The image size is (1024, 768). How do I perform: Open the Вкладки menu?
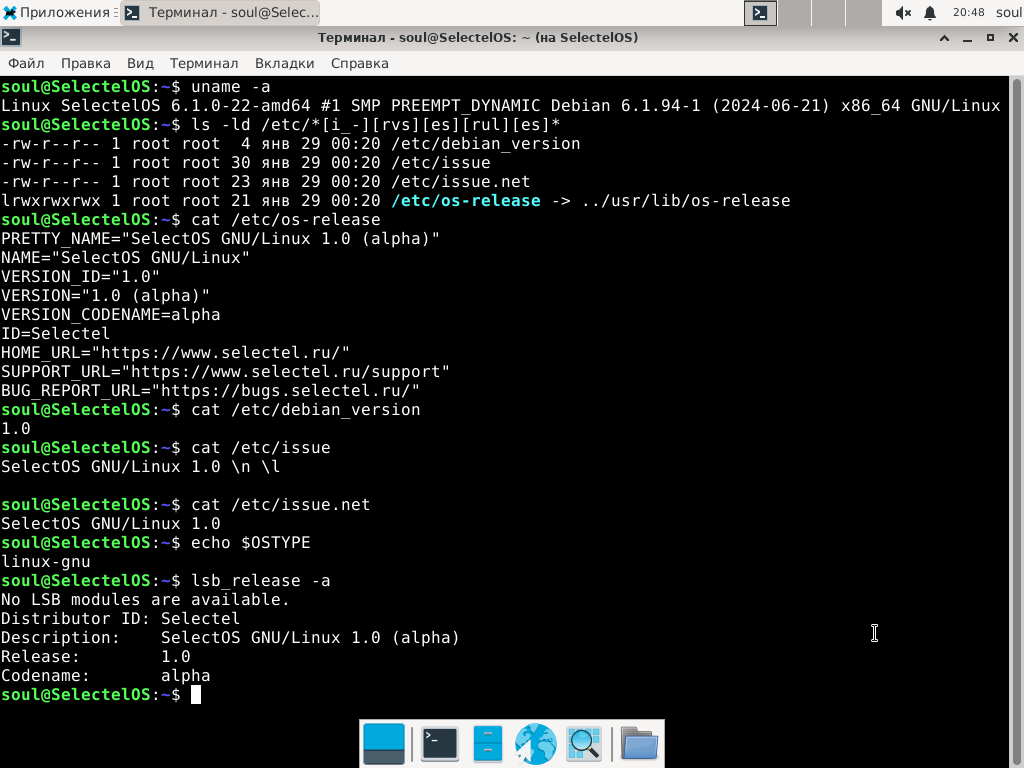point(284,63)
